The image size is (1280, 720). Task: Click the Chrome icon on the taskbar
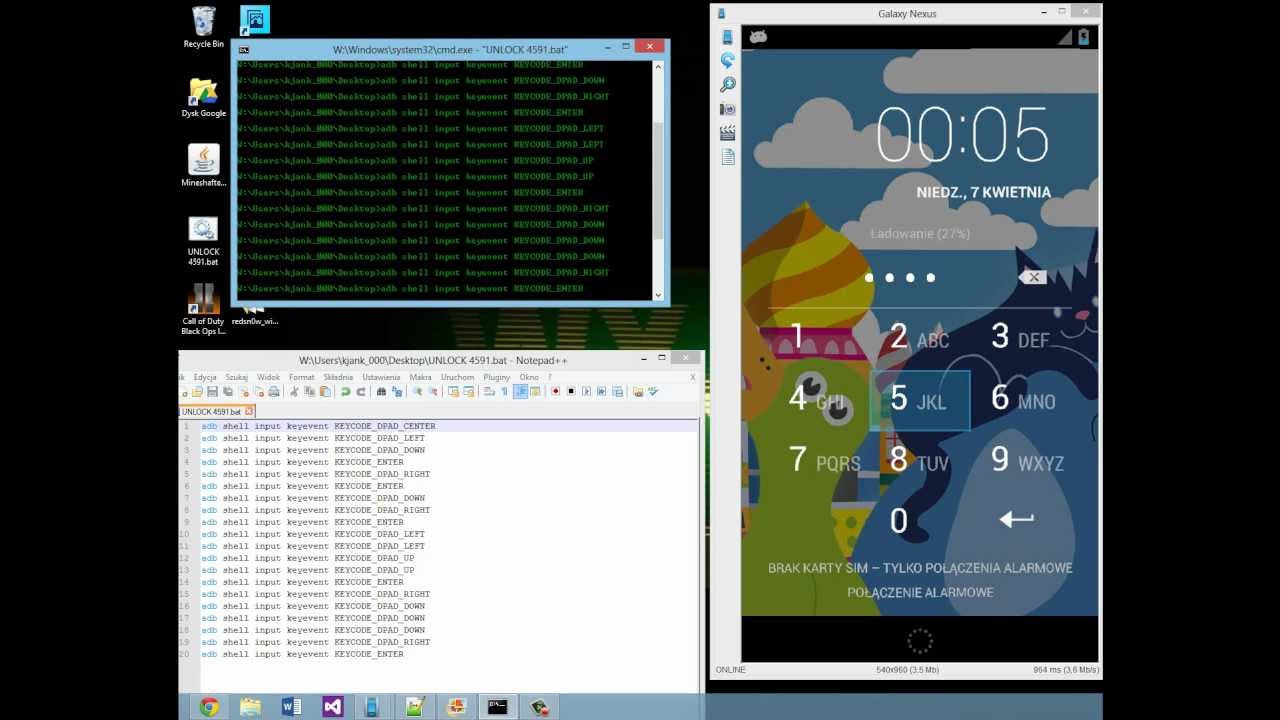tap(209, 707)
